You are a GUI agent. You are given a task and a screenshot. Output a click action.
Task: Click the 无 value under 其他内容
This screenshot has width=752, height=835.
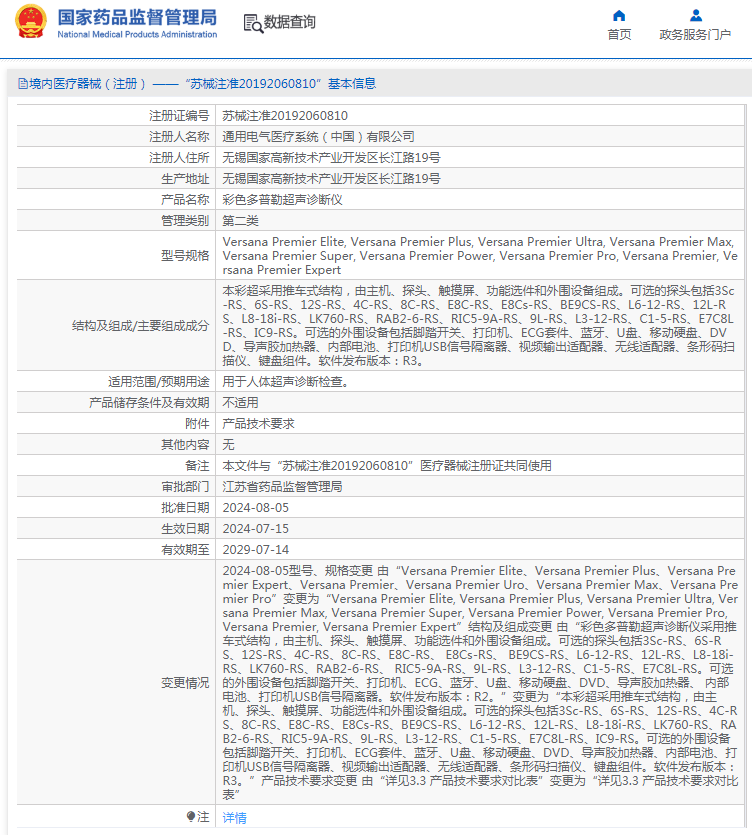tap(228, 445)
